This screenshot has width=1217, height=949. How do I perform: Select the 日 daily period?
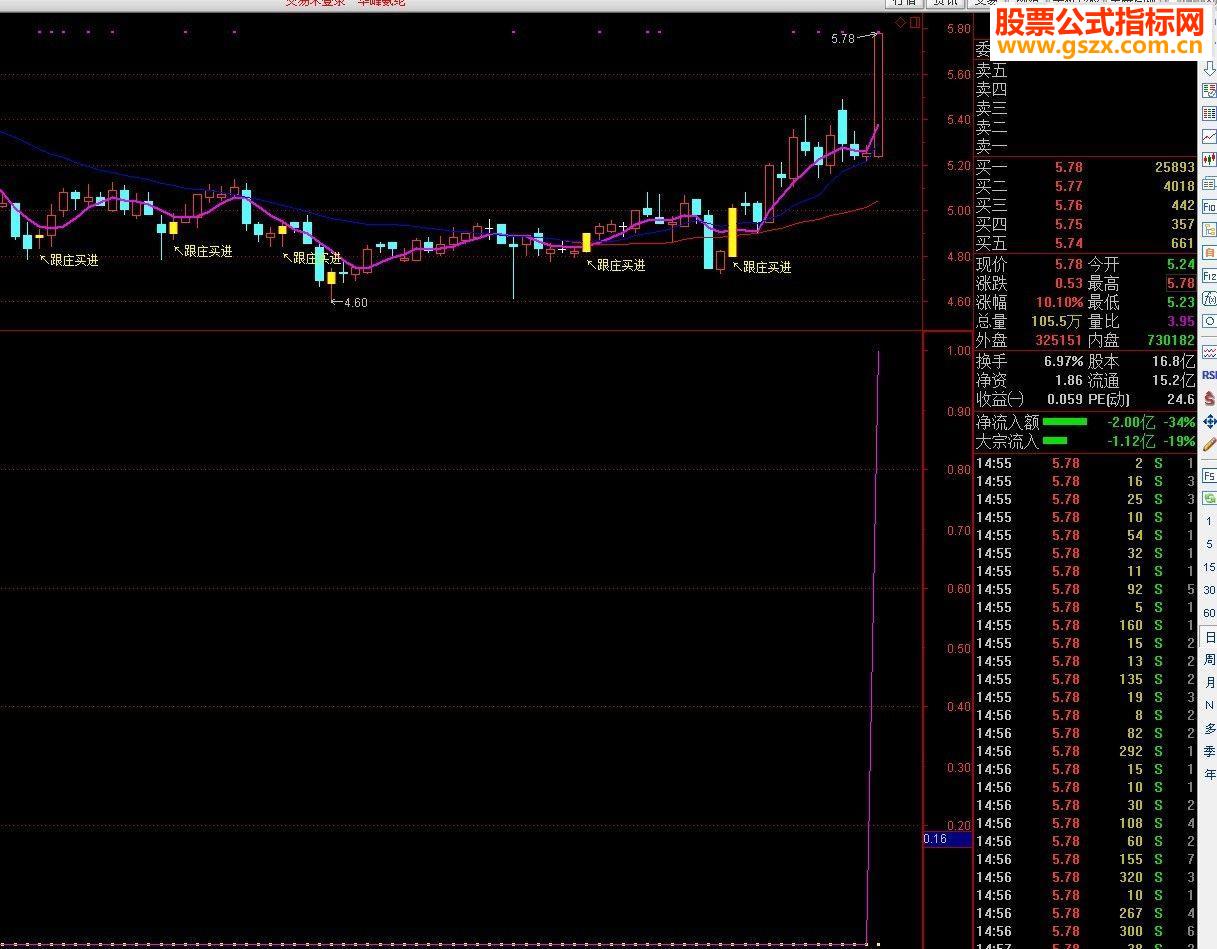pos(1209,637)
